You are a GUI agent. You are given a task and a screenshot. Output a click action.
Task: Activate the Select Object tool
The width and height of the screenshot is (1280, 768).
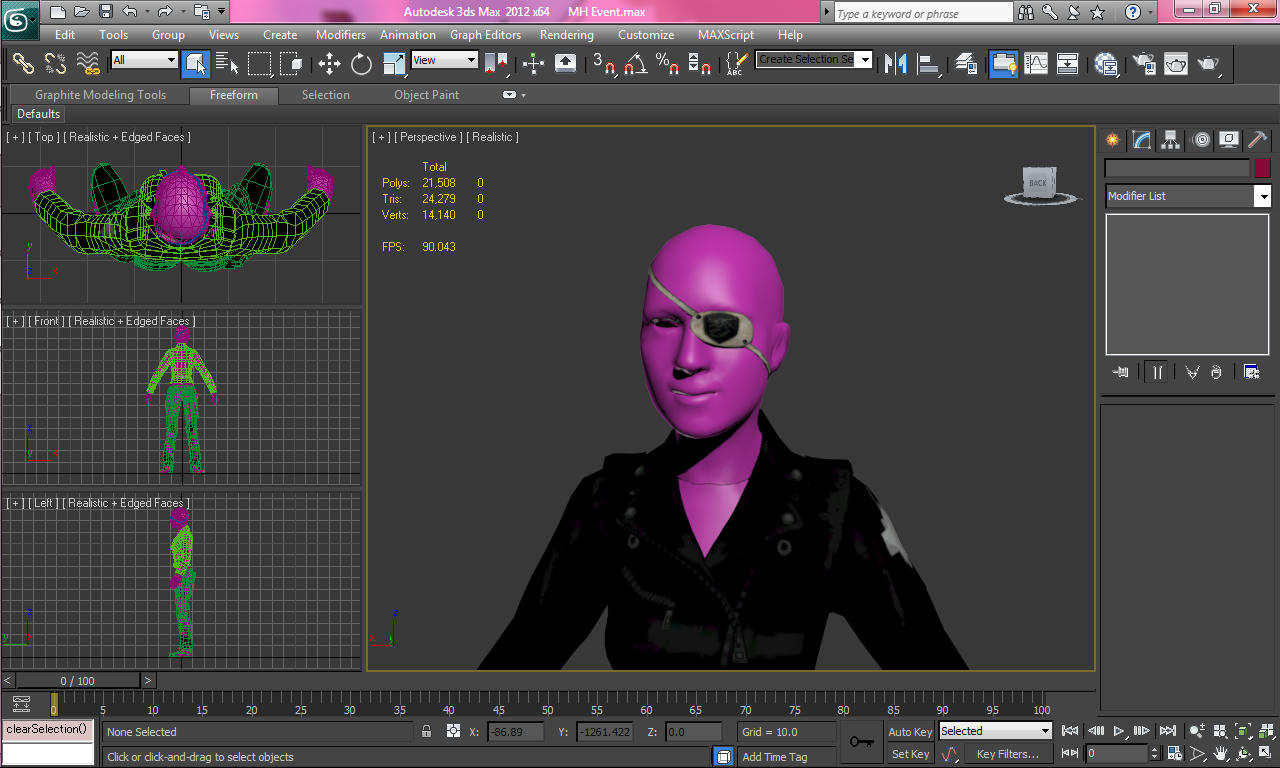pyautogui.click(x=196, y=64)
